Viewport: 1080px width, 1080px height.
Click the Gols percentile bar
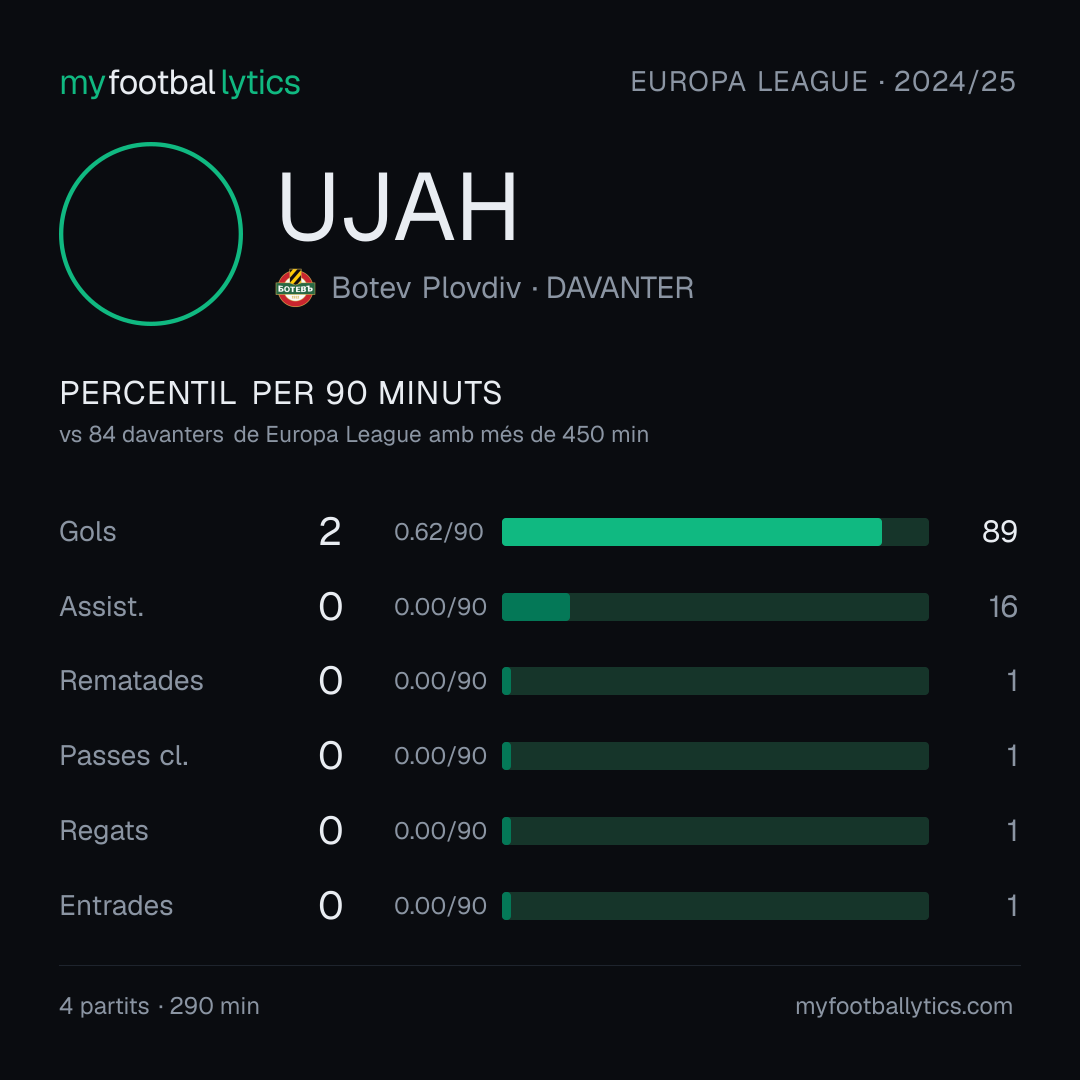coord(715,532)
